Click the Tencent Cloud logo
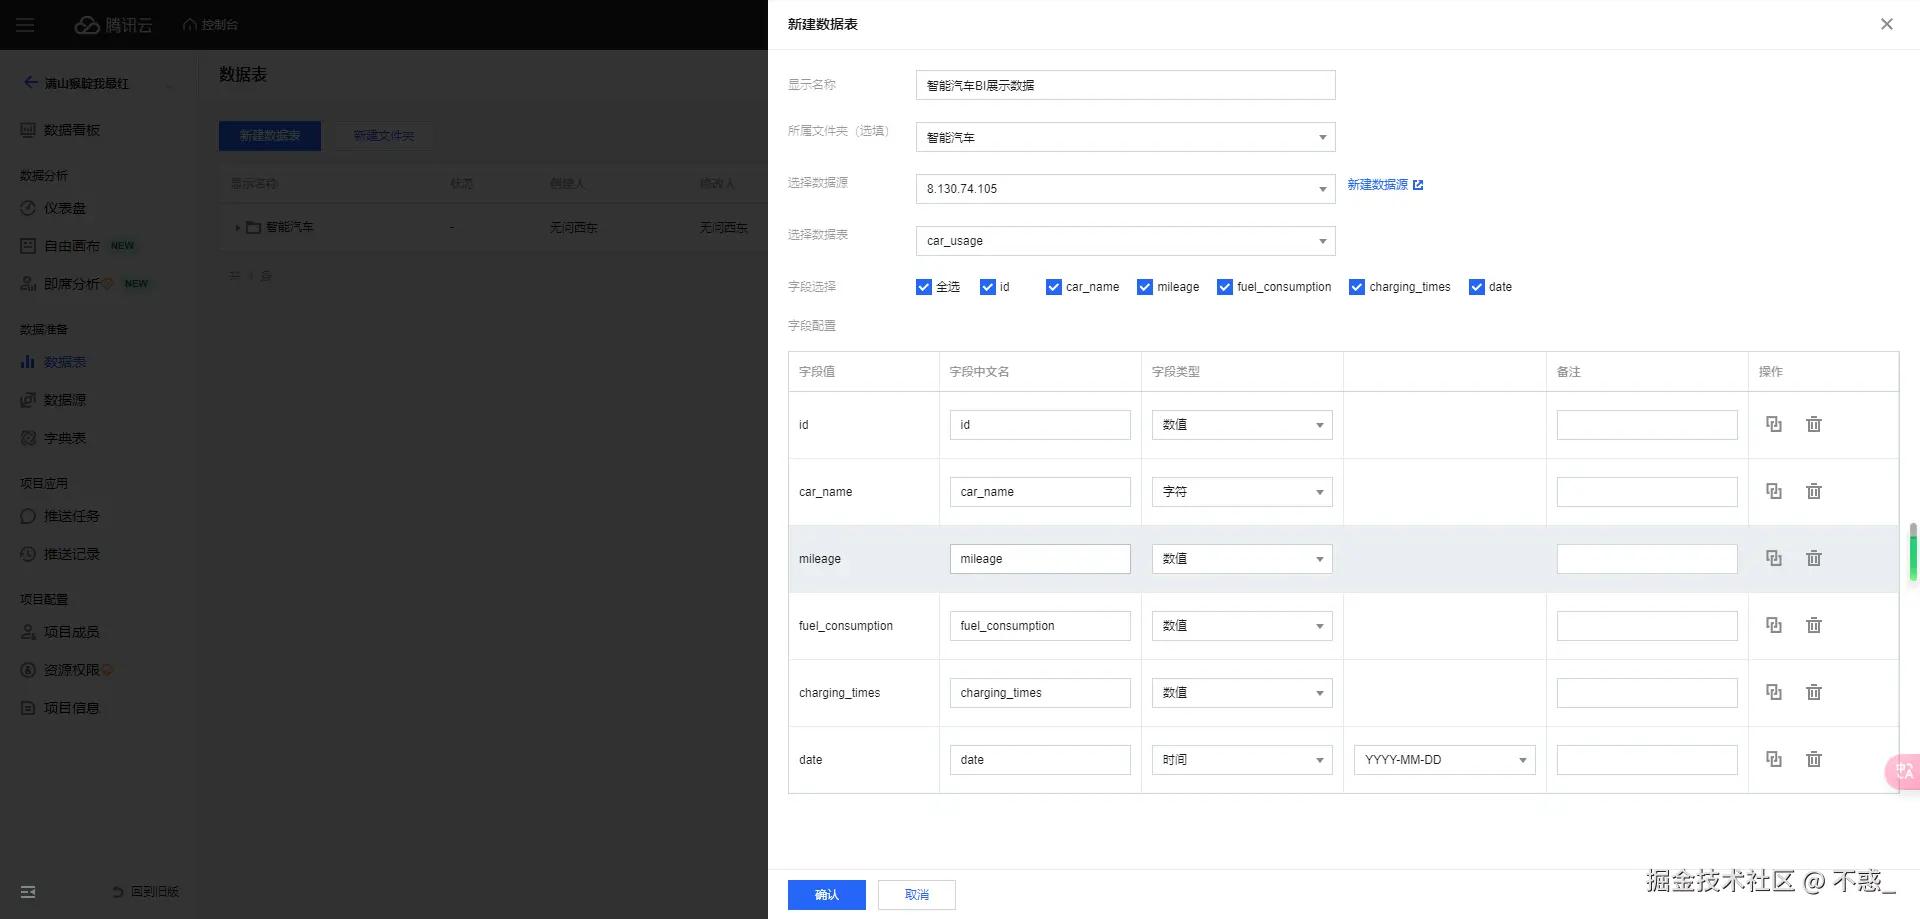The height and width of the screenshot is (919, 1920). click(113, 25)
